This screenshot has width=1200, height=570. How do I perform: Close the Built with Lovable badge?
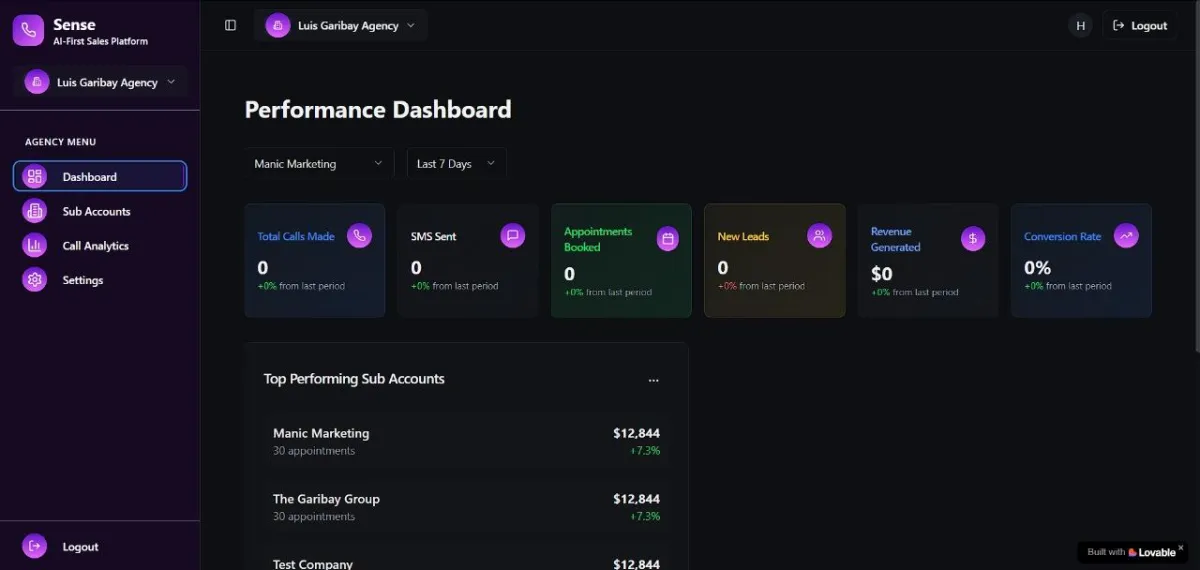(x=1180, y=547)
